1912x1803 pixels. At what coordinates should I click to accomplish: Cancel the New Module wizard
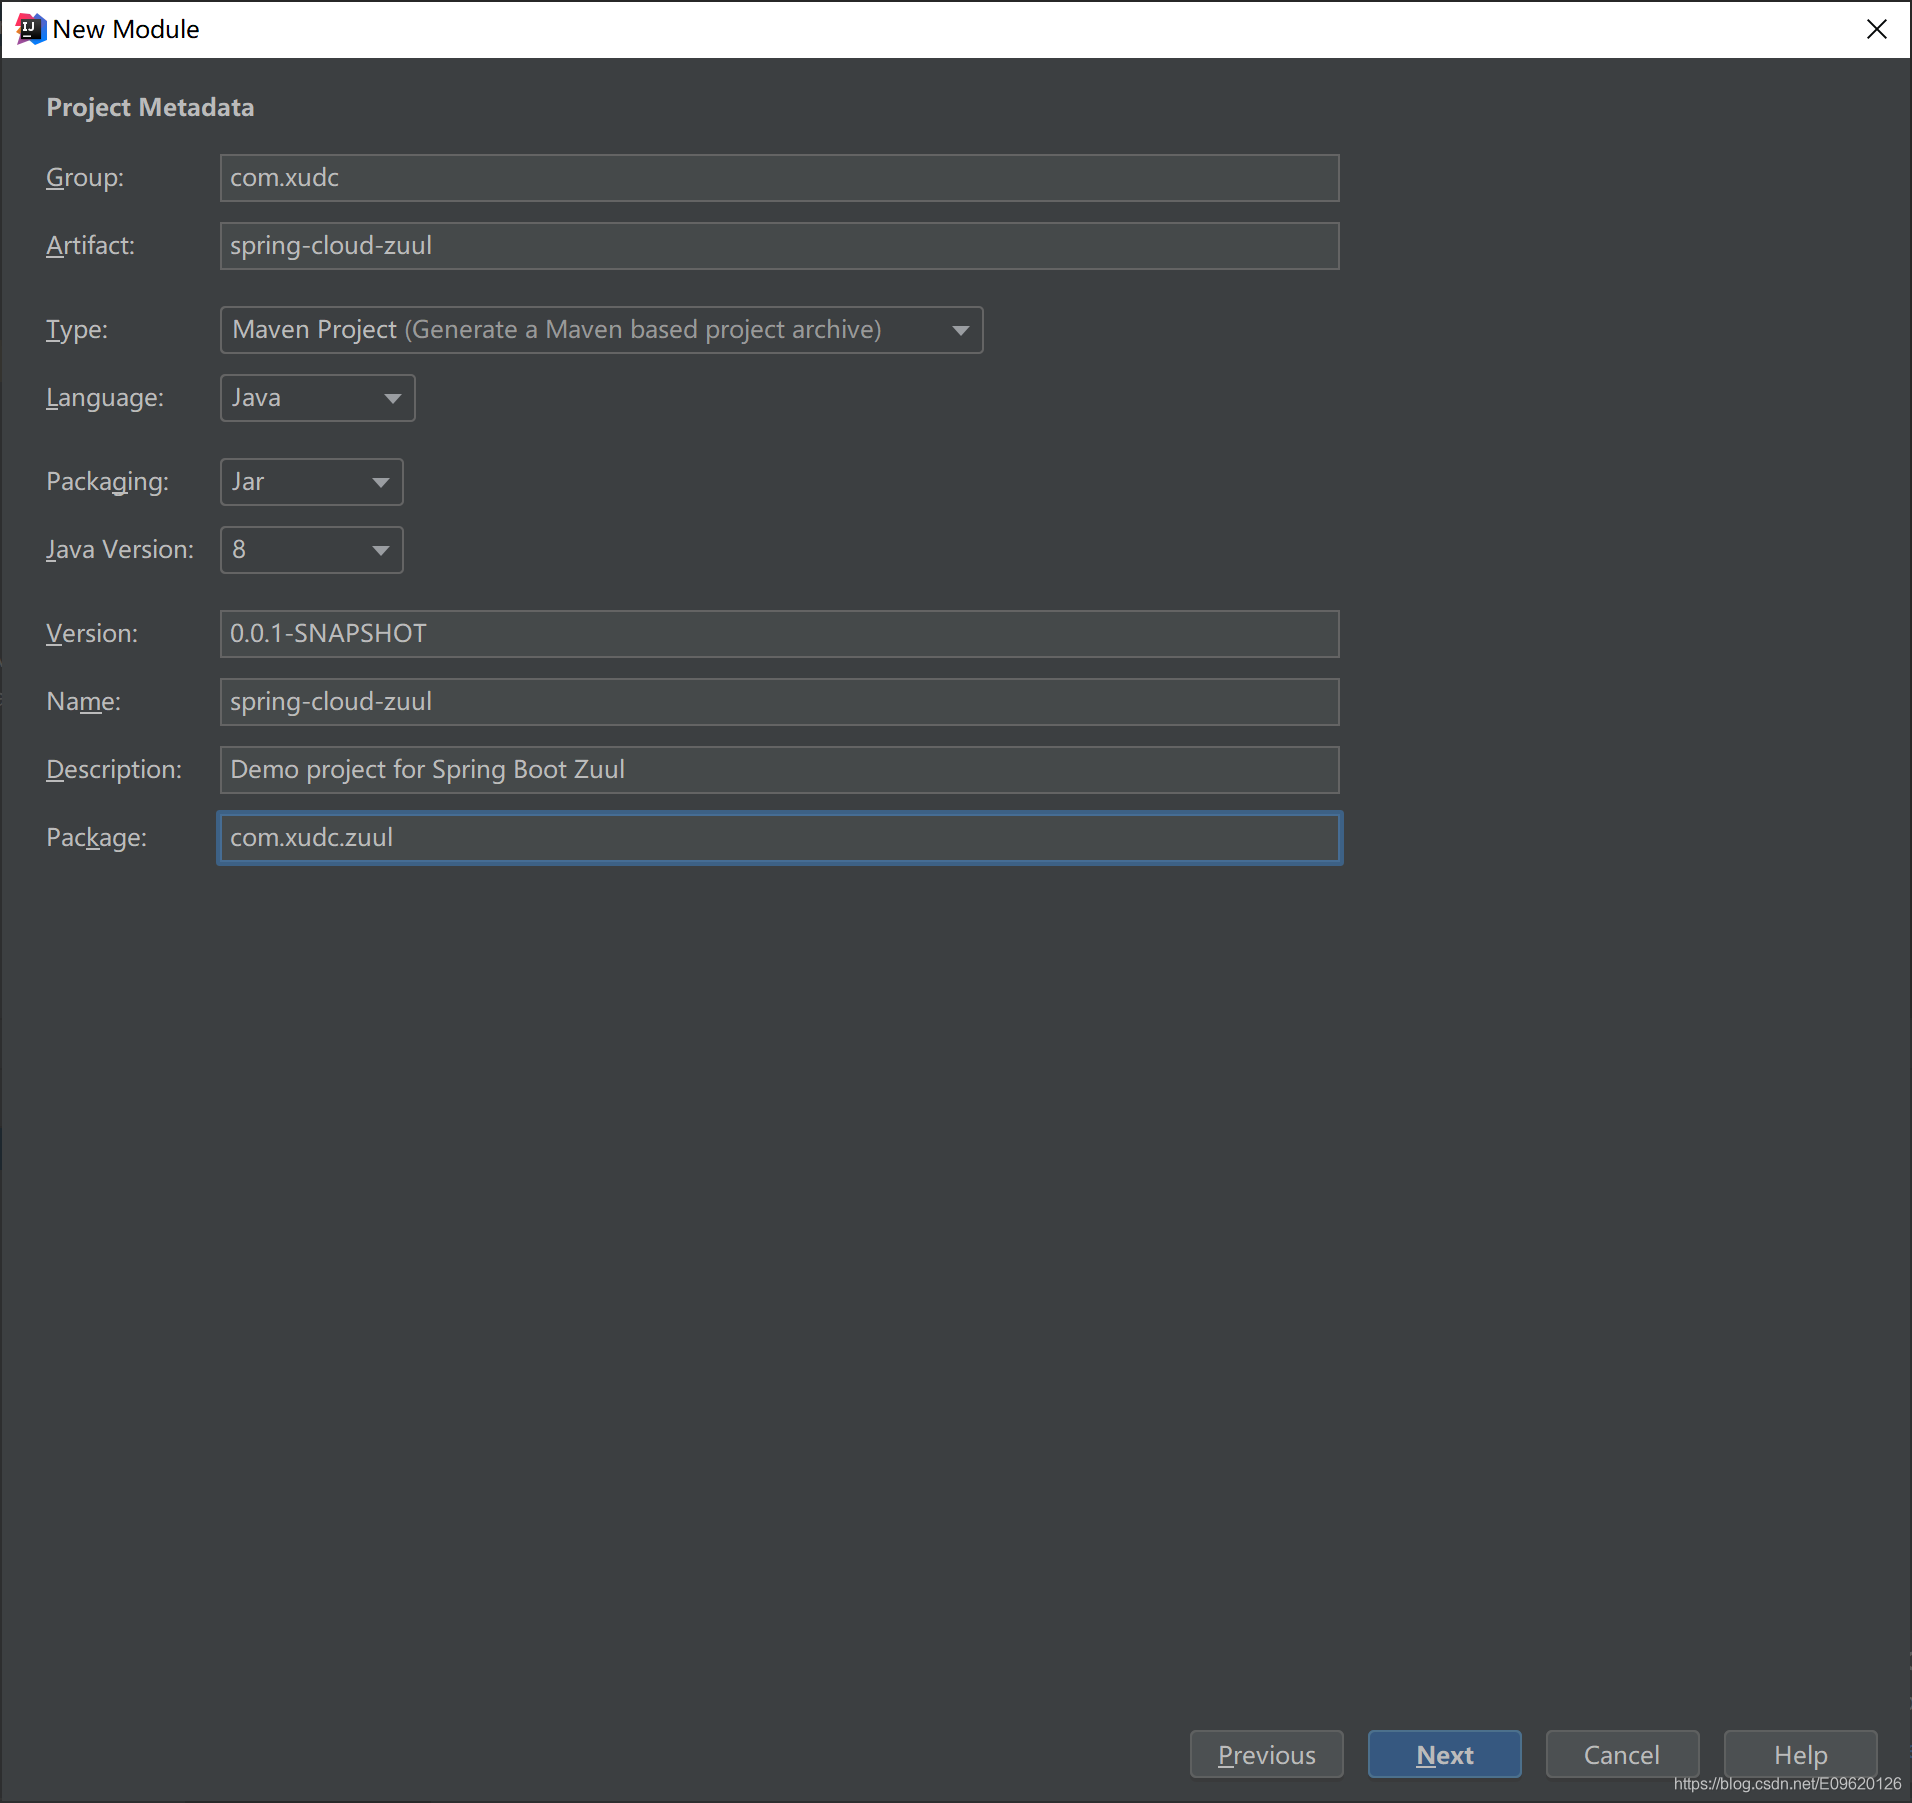click(x=1622, y=1755)
